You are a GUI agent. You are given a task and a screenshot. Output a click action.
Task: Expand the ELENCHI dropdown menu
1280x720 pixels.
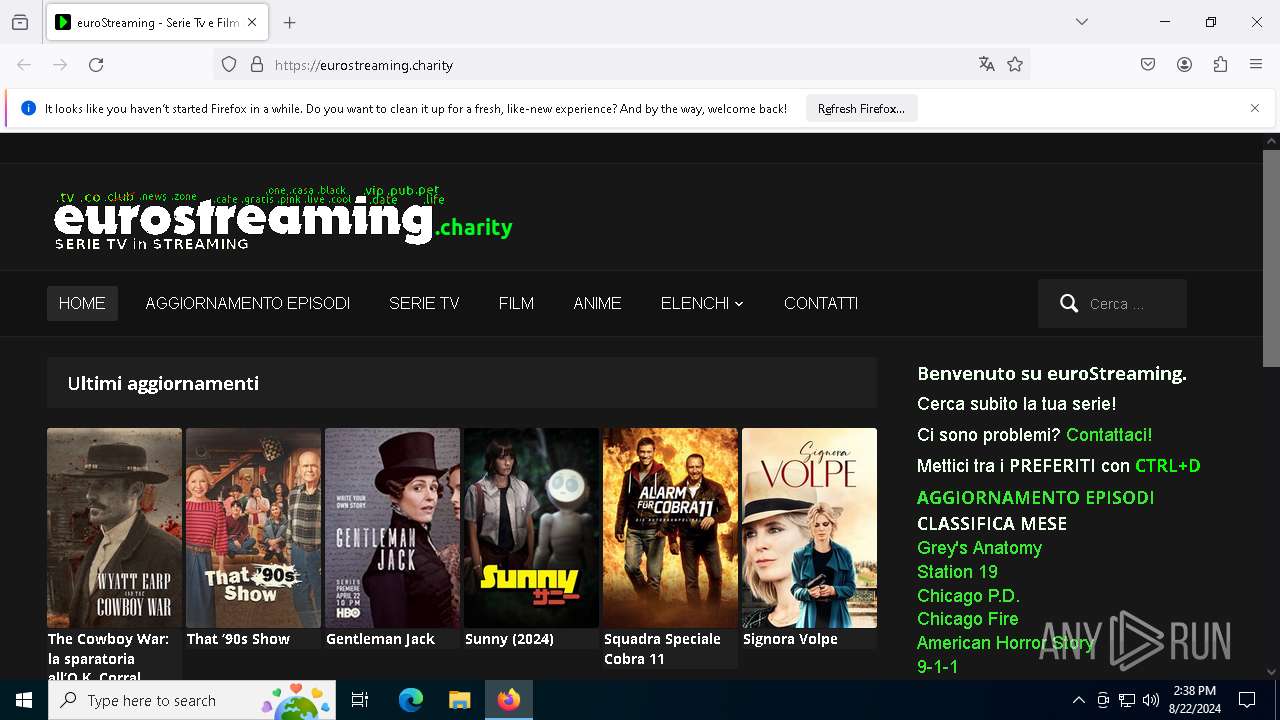[702, 304]
